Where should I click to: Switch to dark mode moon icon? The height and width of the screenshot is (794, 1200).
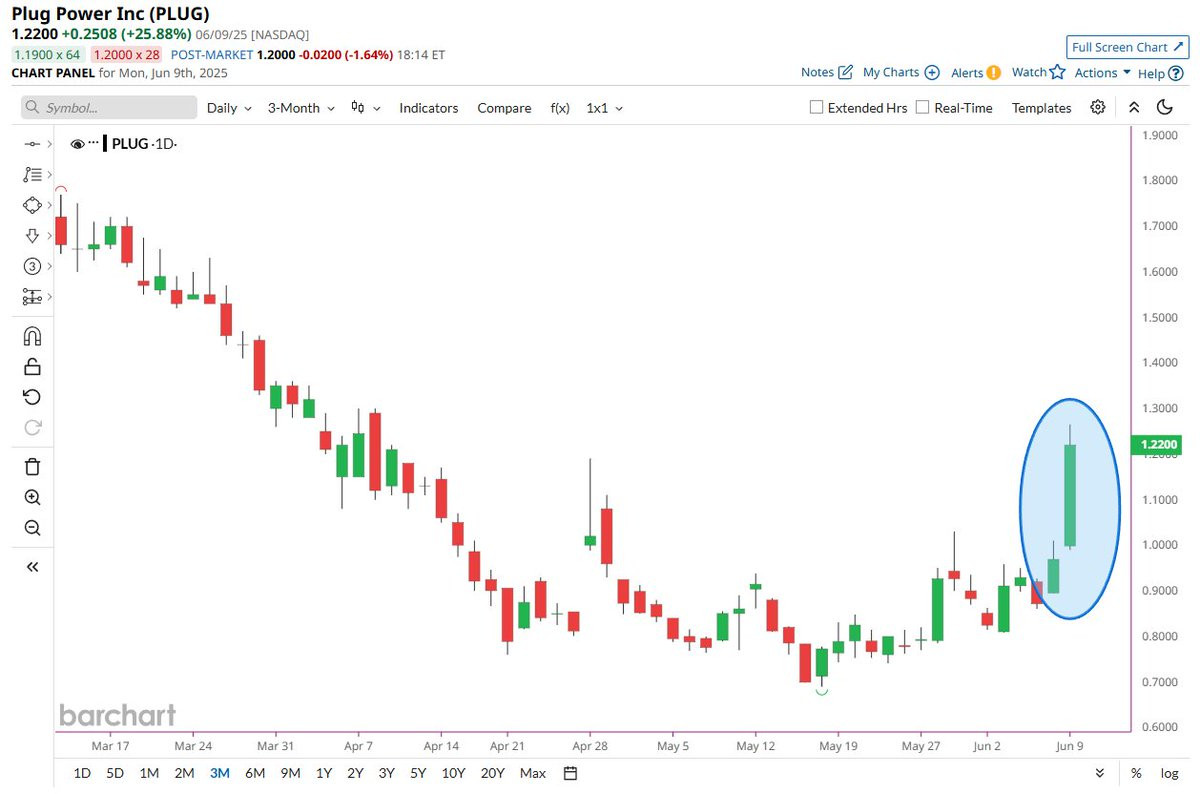click(1164, 107)
